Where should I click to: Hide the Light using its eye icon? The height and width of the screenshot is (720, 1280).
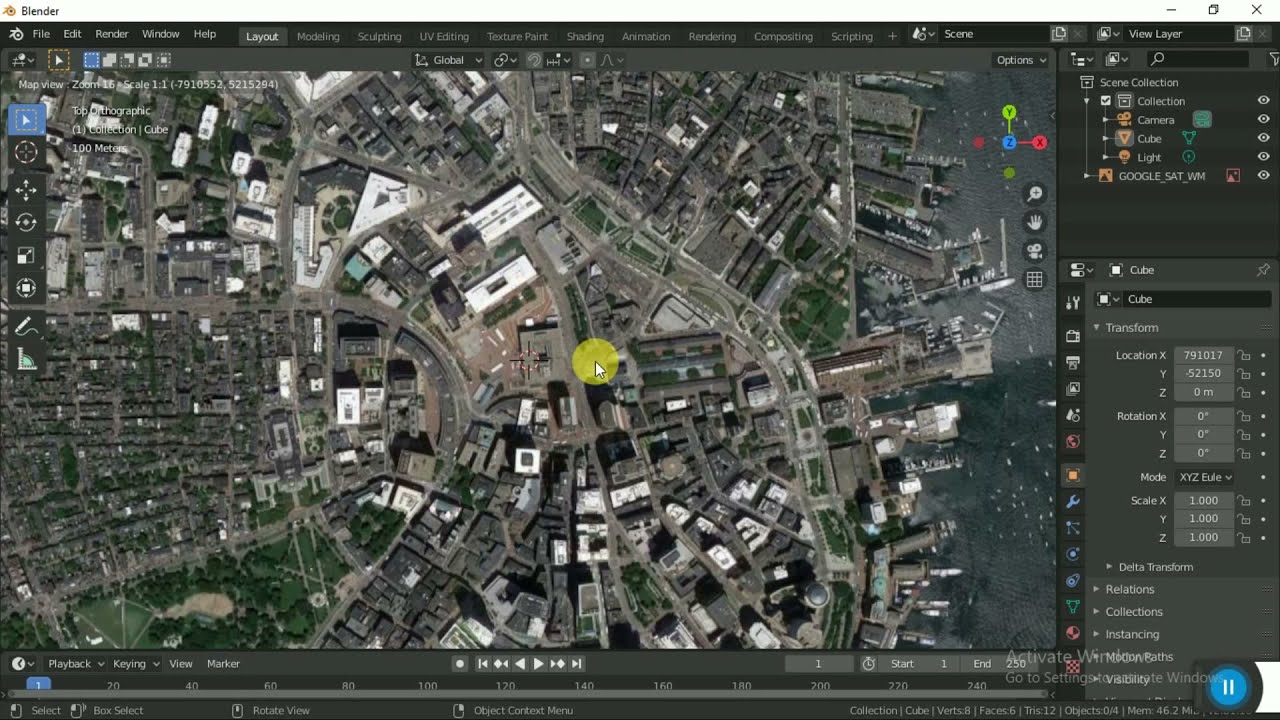click(x=1263, y=157)
